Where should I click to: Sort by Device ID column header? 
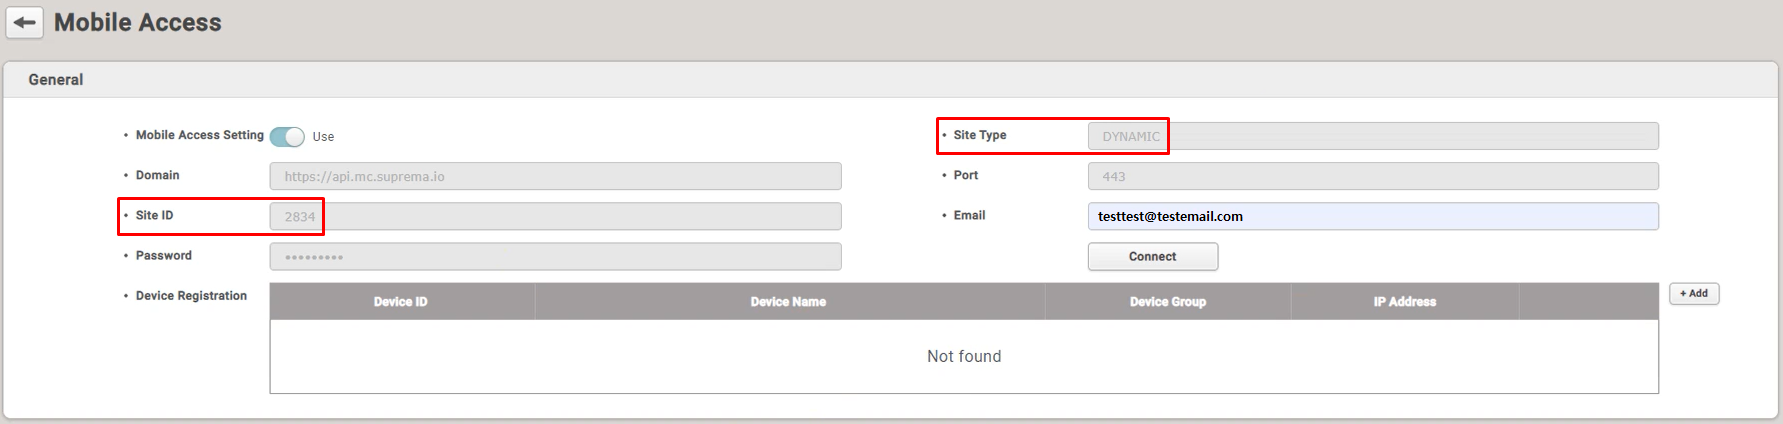(x=401, y=302)
